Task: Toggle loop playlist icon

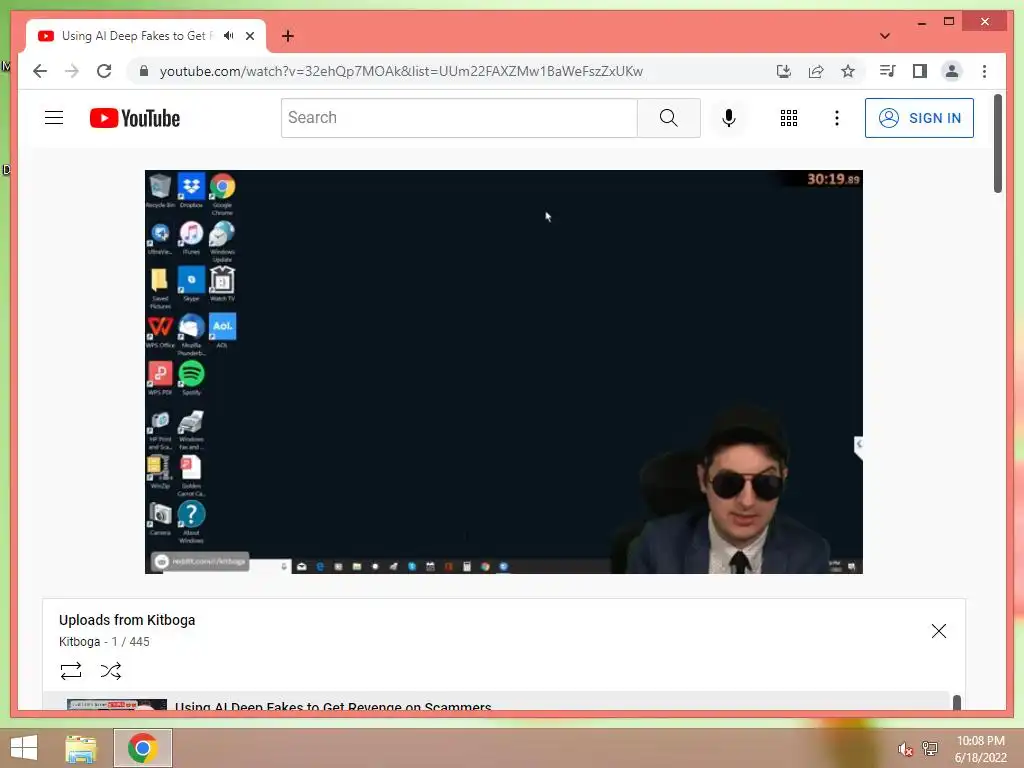Action: [71, 671]
